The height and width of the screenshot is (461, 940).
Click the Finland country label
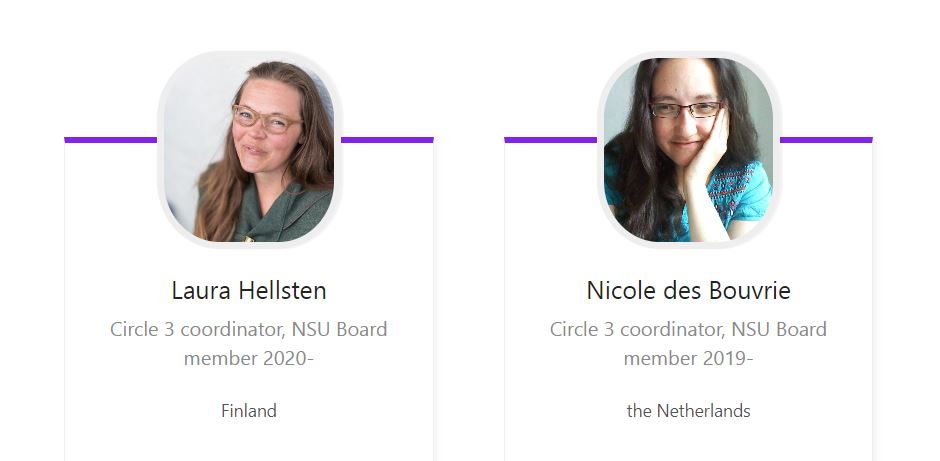pos(249,411)
